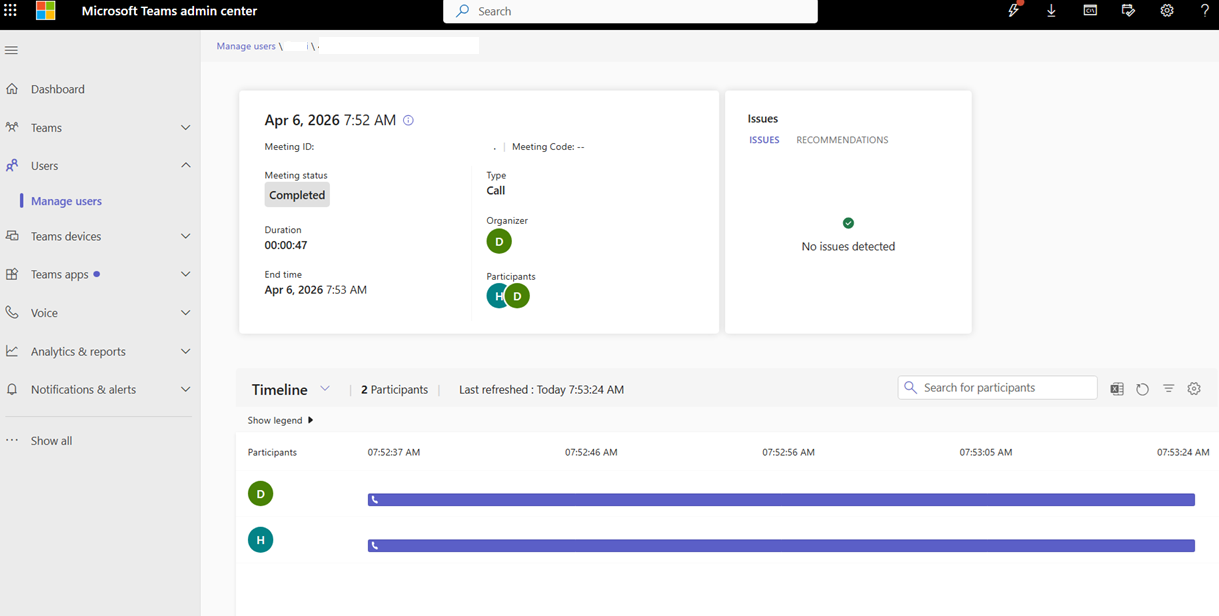Viewport: 1219px width, 616px height.
Task: Open the lightning bolt notifications icon
Action: pyautogui.click(x=1014, y=11)
